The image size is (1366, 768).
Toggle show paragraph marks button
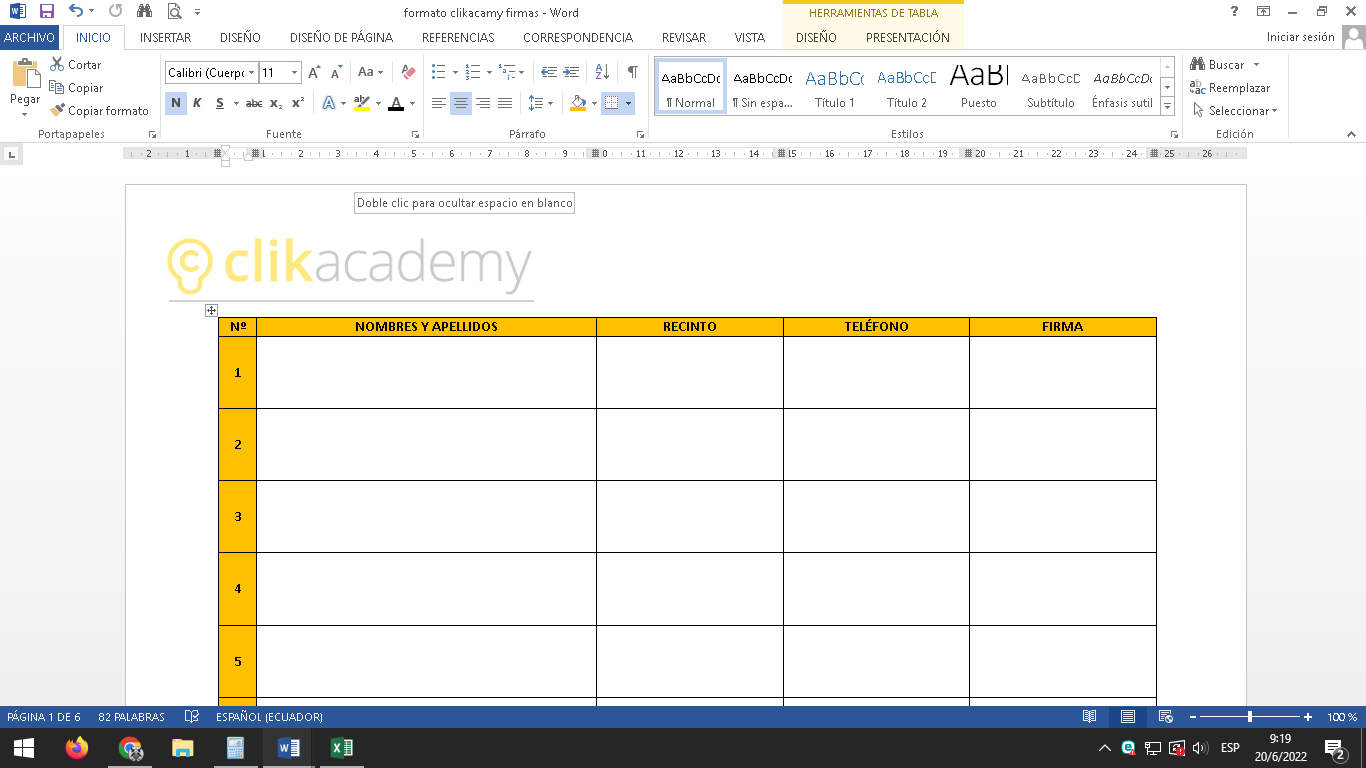(x=632, y=73)
